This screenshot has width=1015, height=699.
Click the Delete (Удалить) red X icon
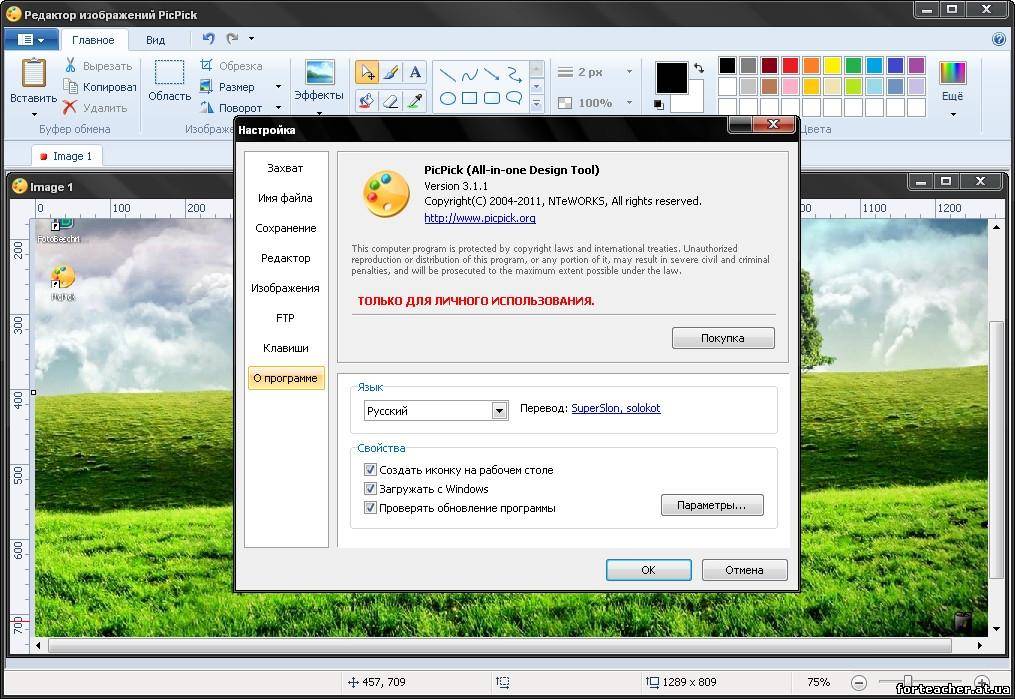click(70, 107)
